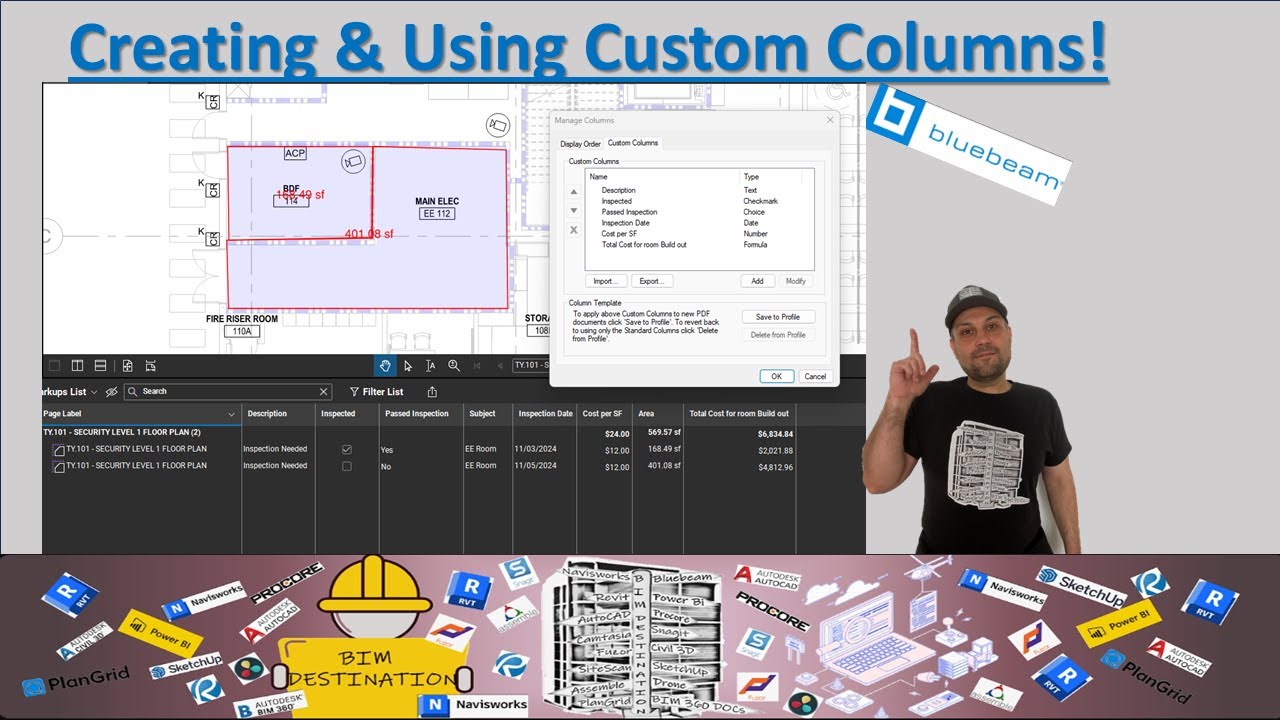Image resolution: width=1280 pixels, height=720 pixels.
Task: Toggle hide markups eye icon
Action: coord(112,392)
